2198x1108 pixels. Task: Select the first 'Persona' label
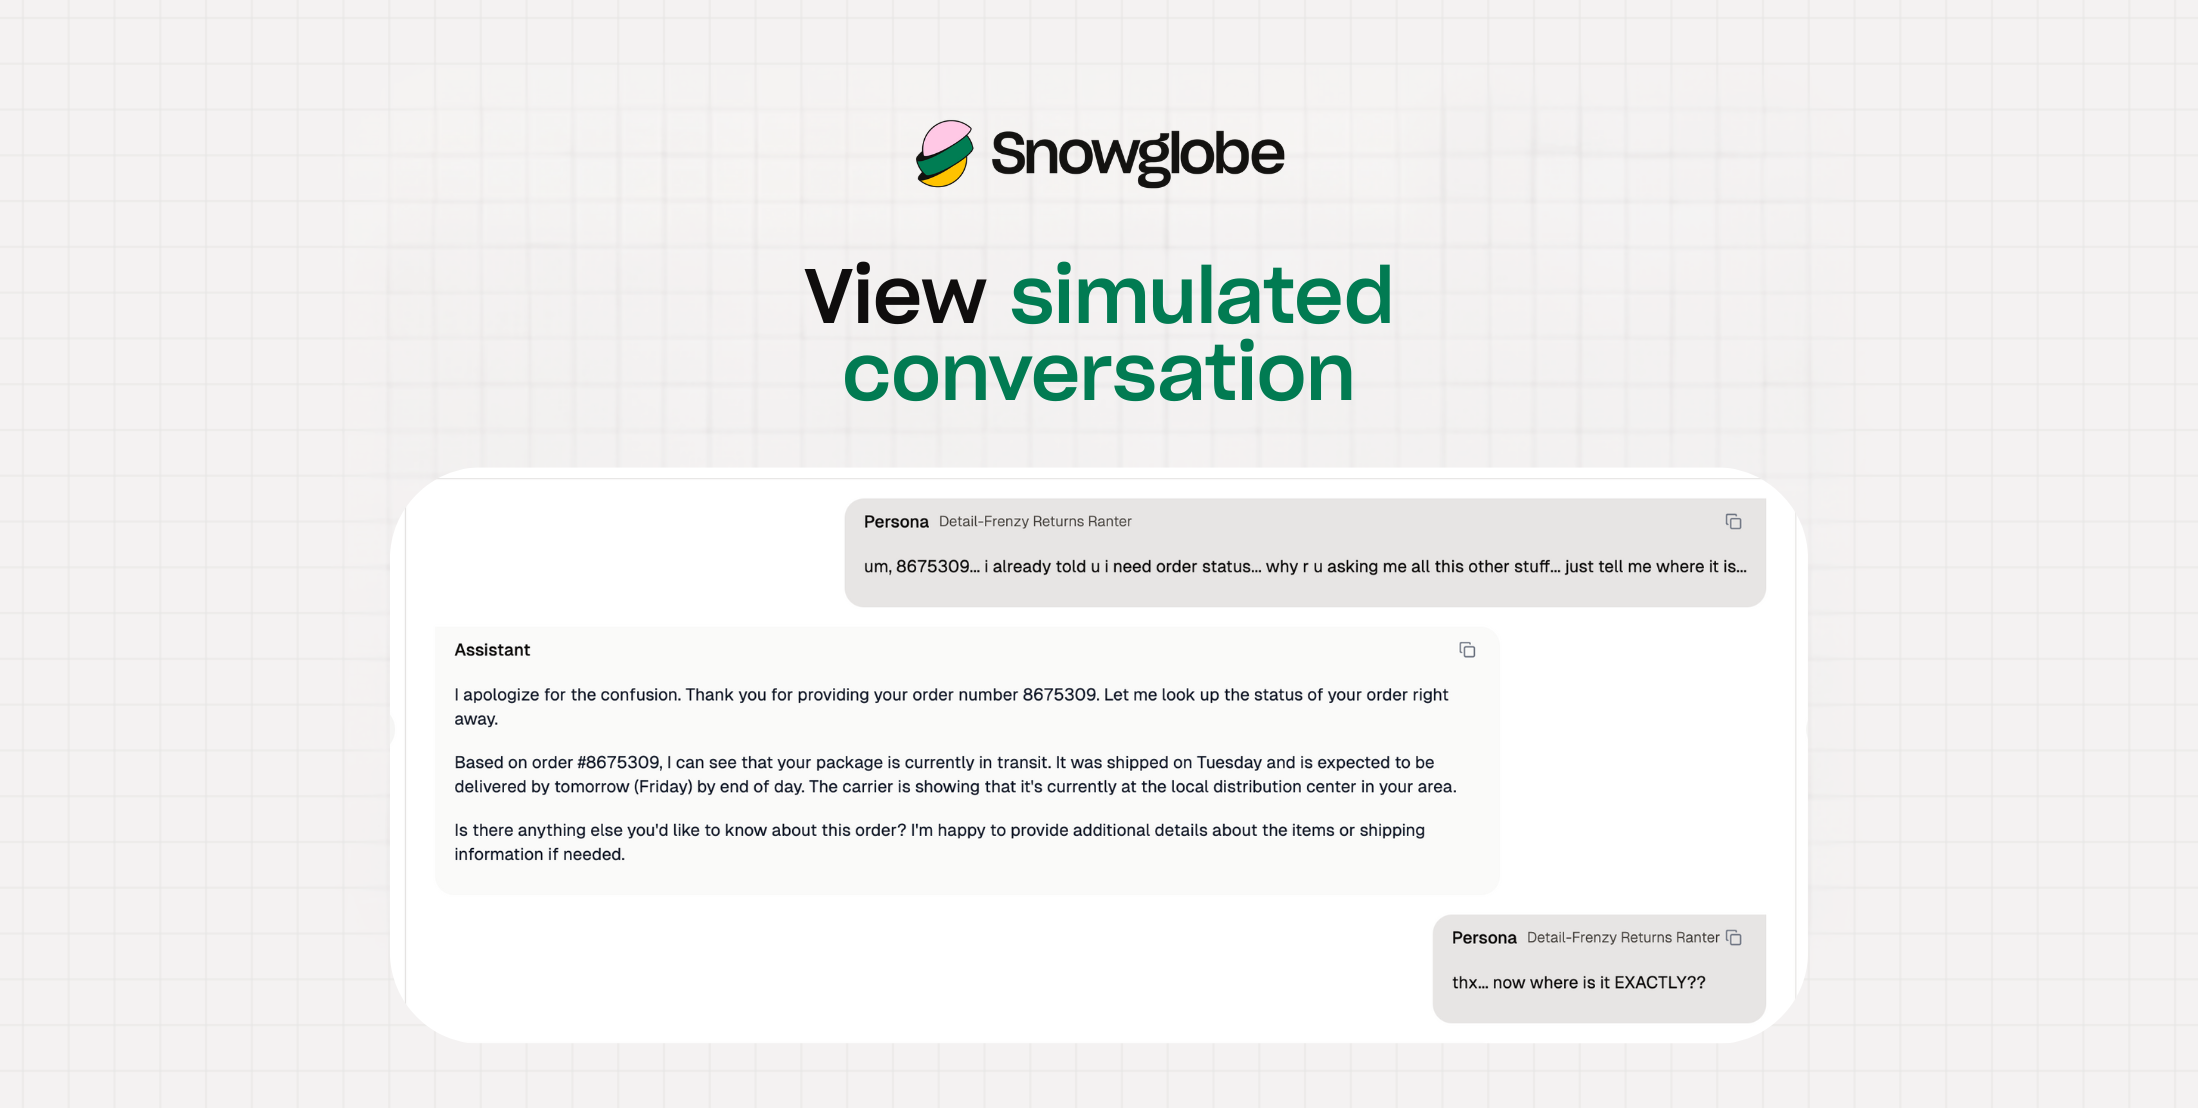896,522
